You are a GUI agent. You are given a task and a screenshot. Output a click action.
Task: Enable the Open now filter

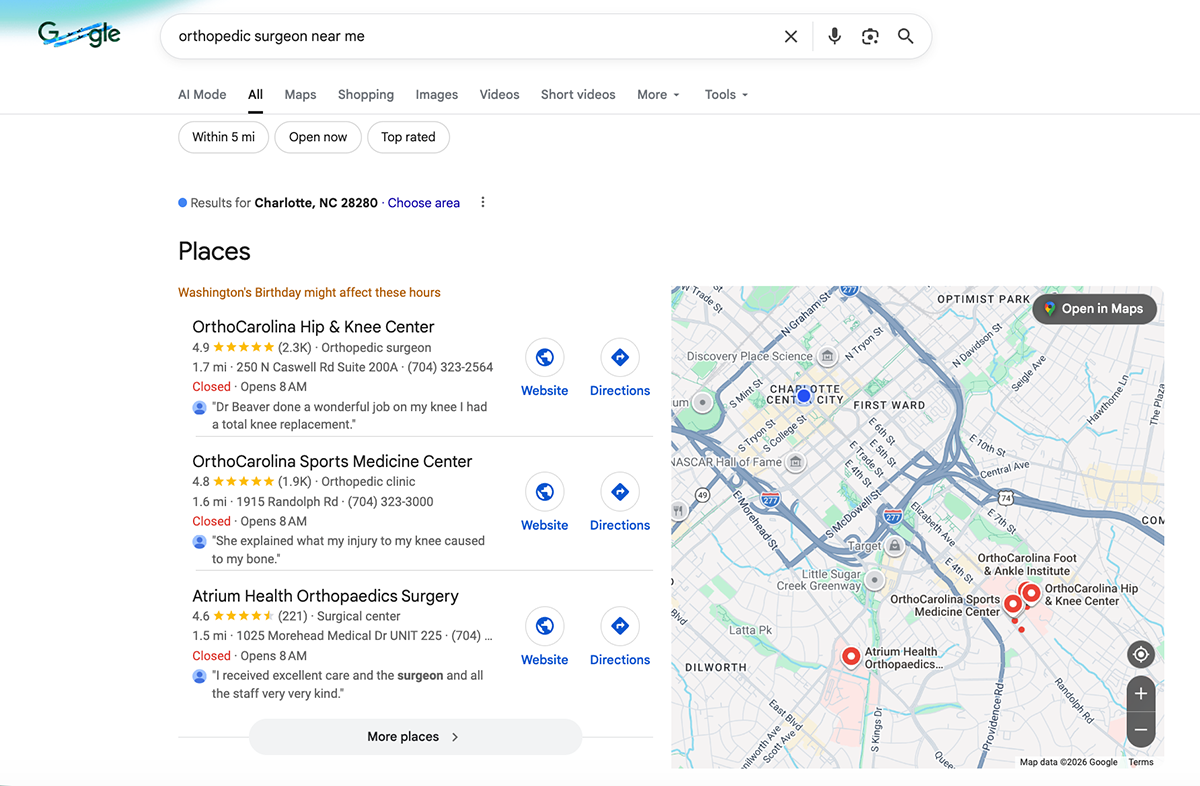tap(318, 137)
